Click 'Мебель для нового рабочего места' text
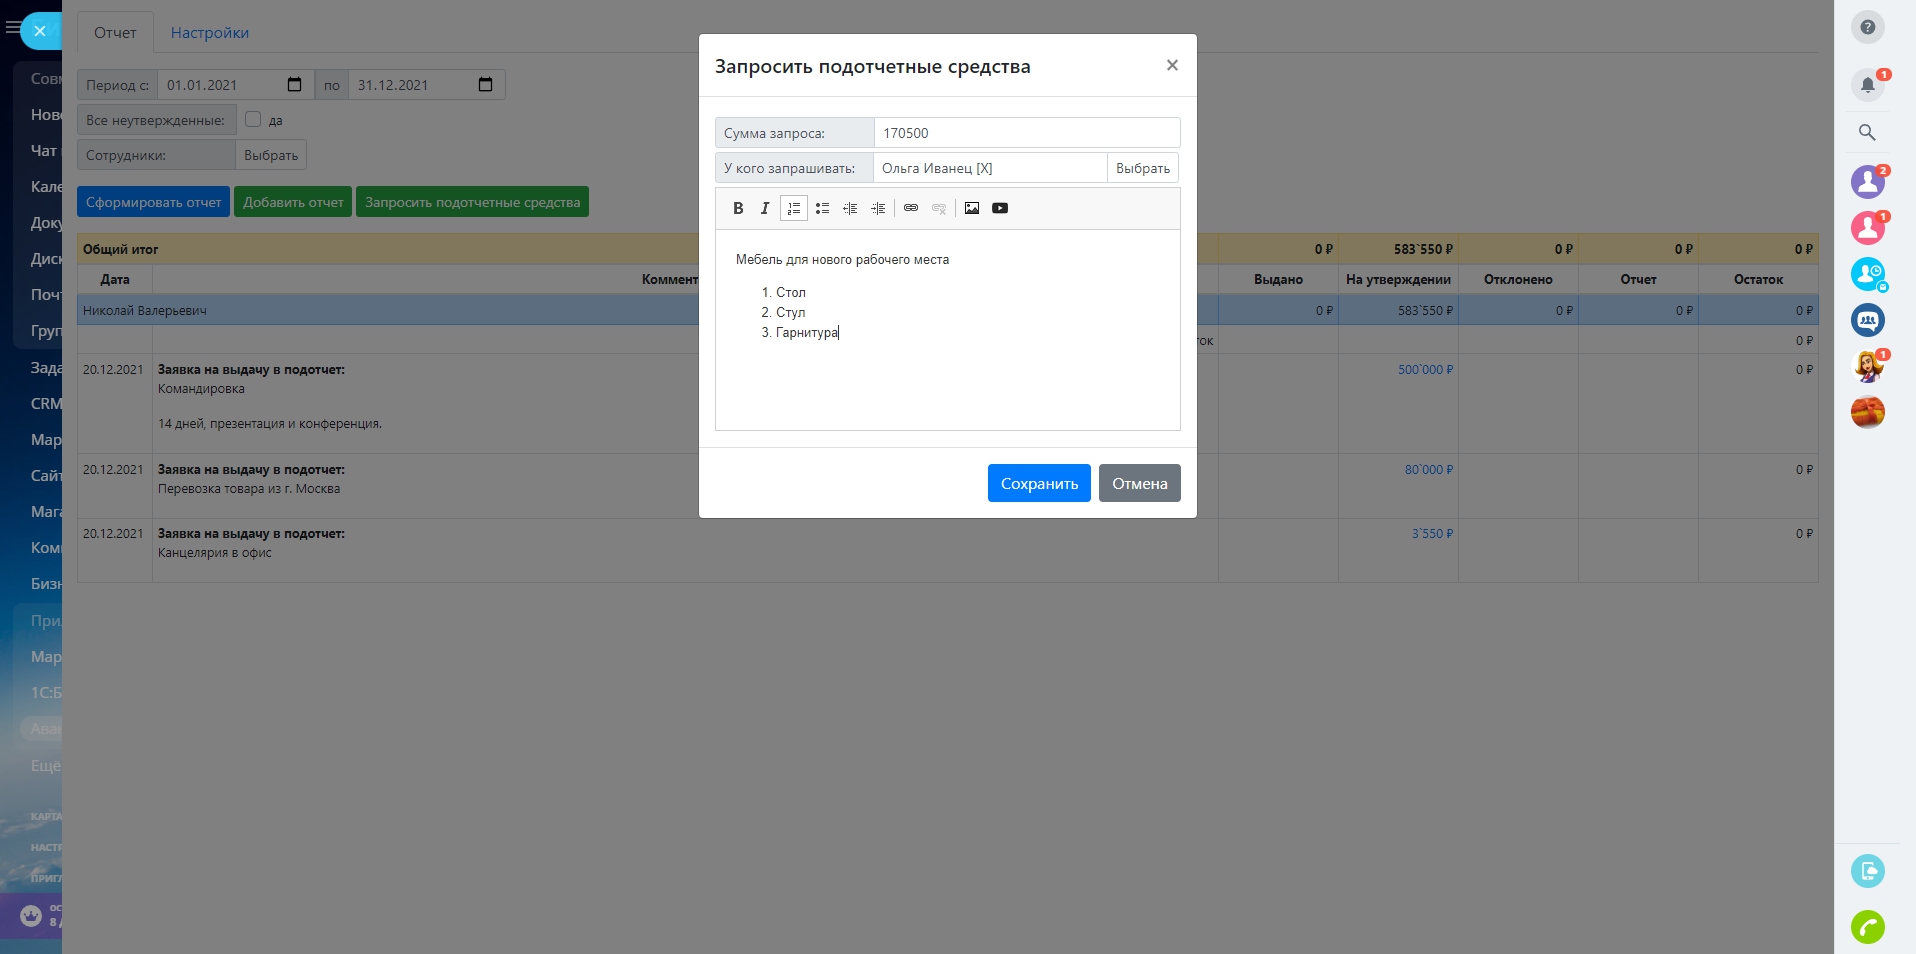 pyautogui.click(x=842, y=259)
